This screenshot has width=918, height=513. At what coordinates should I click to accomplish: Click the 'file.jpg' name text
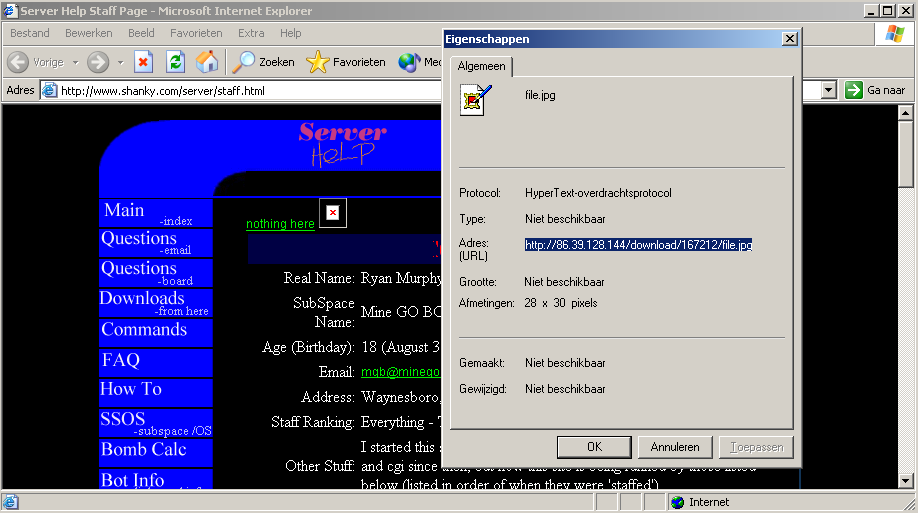[540, 95]
